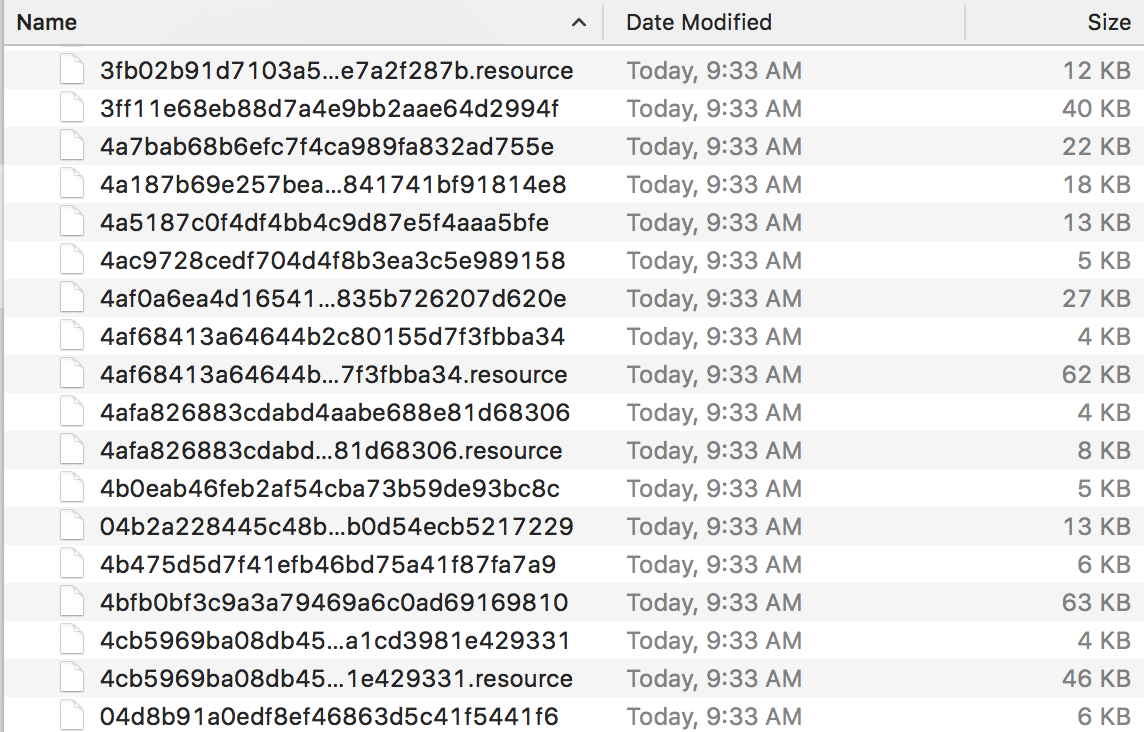Image resolution: width=1144 pixels, height=732 pixels.
Task: Click file icon for 04b2a228445c48b...b0d54ecb5217229
Action: (72, 525)
